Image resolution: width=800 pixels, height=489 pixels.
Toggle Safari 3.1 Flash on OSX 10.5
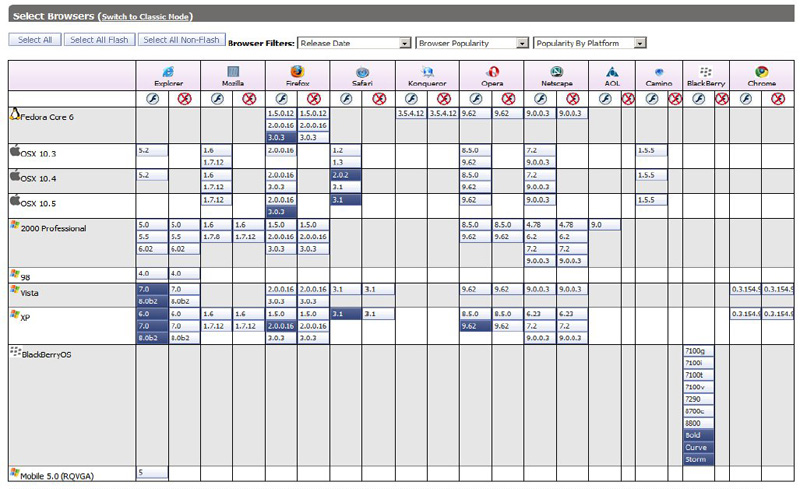pos(346,200)
